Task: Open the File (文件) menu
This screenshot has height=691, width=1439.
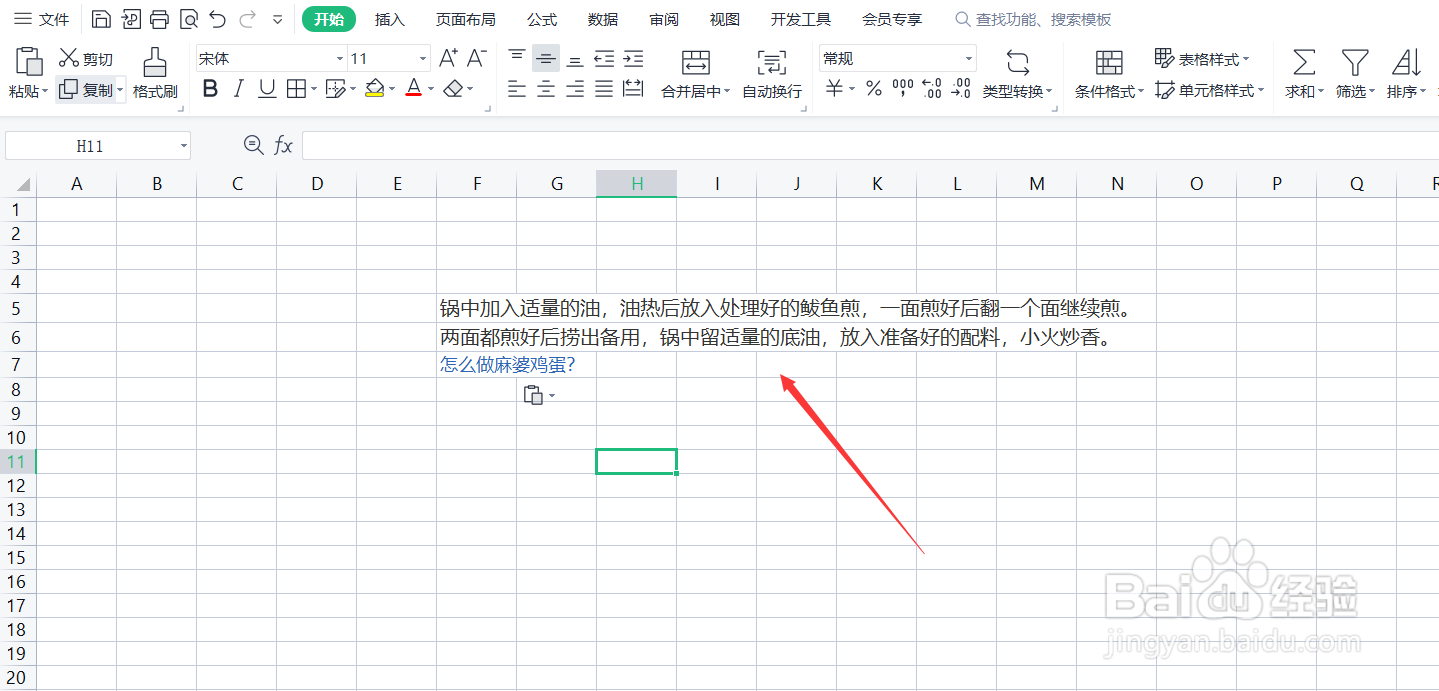Action: [42, 19]
